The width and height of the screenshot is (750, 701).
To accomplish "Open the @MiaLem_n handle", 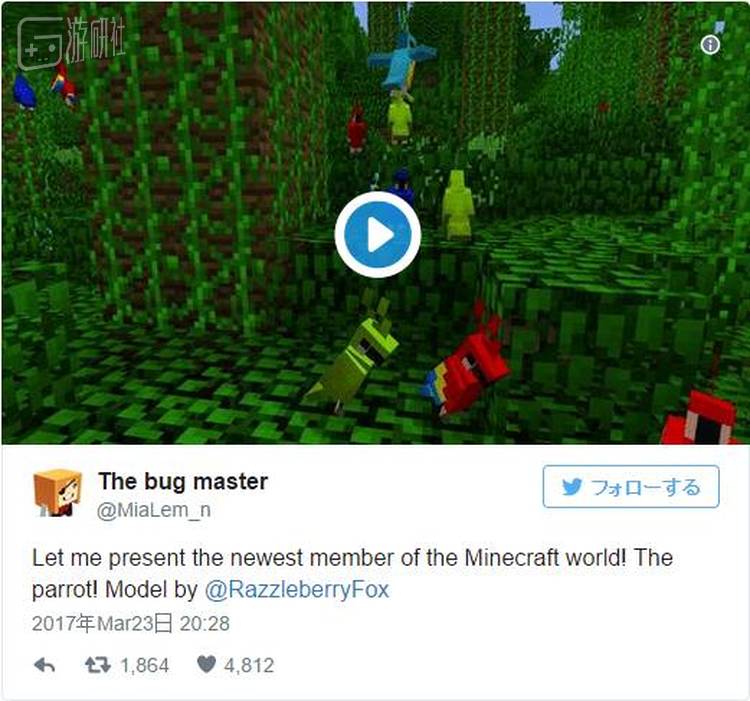I will click(154, 510).
